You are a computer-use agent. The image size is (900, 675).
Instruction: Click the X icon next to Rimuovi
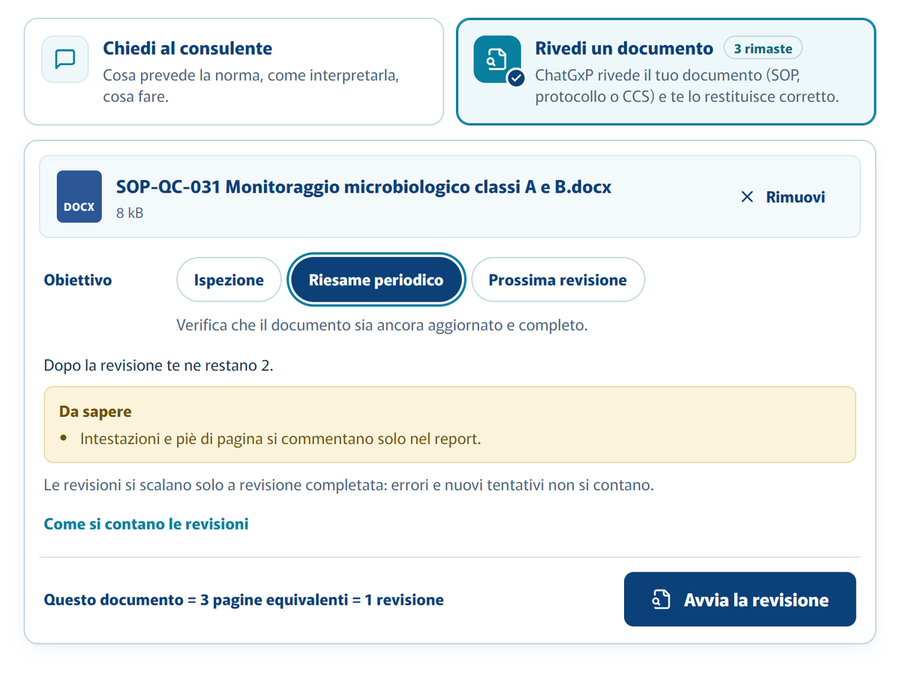tap(747, 197)
